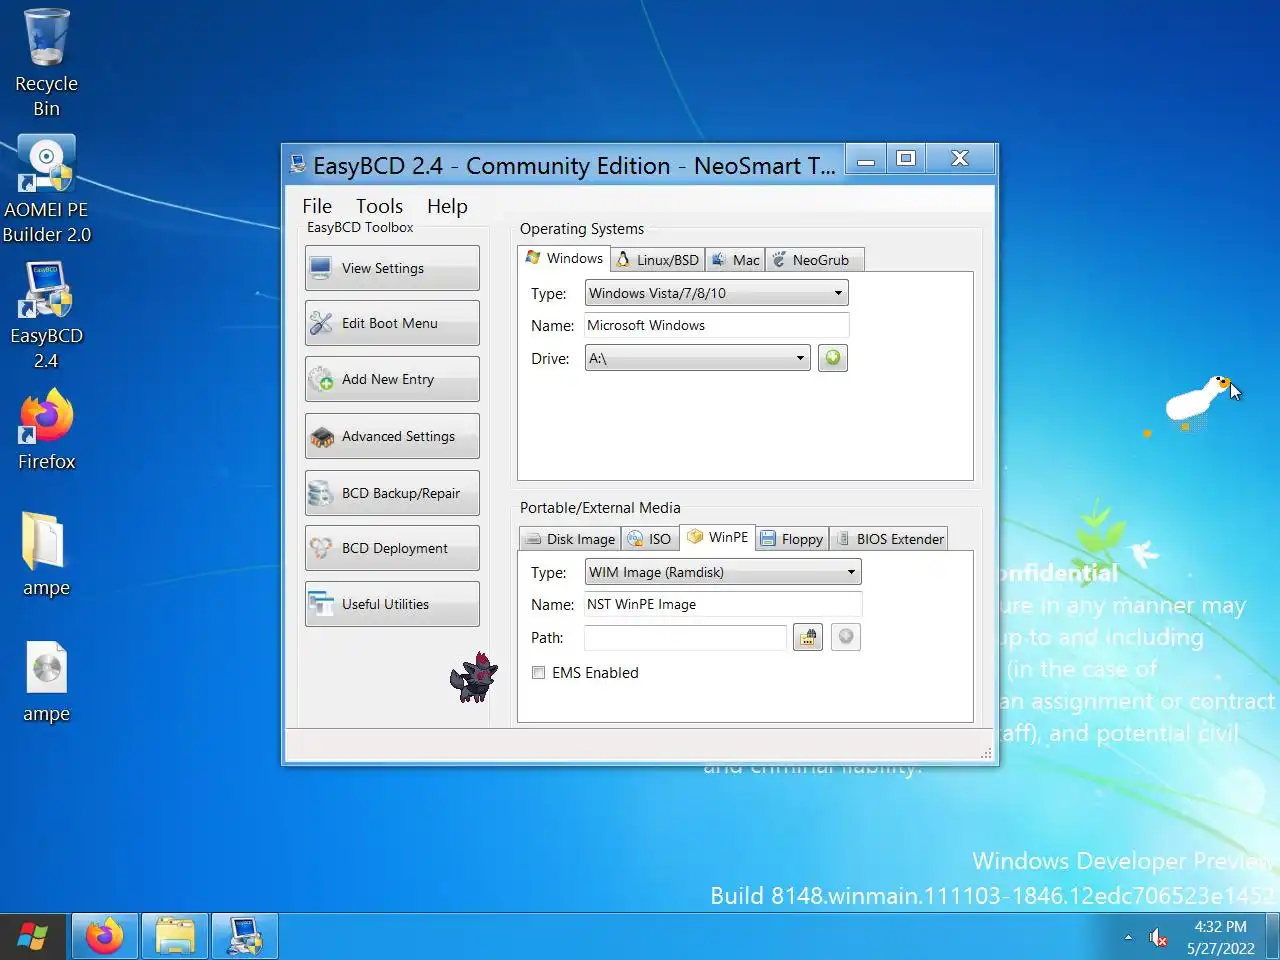The image size is (1280, 960).
Task: Open Useful Utilities
Action: 392,604
